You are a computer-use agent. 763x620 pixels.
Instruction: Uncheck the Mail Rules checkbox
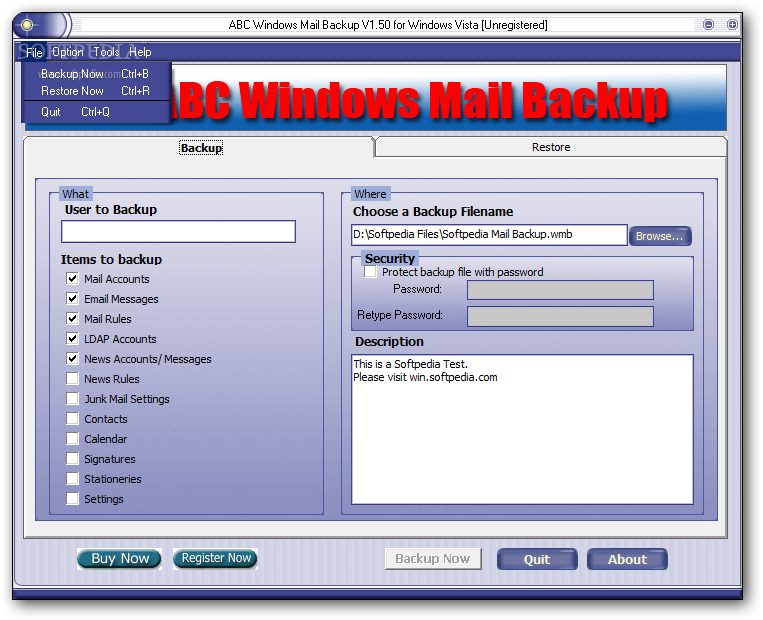click(x=73, y=319)
